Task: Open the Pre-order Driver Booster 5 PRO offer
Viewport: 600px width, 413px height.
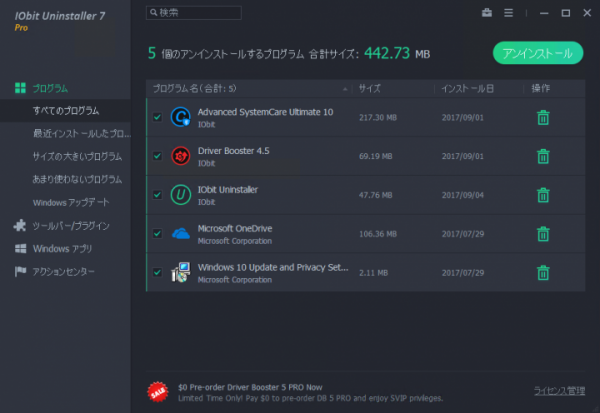Action: click(x=250, y=387)
